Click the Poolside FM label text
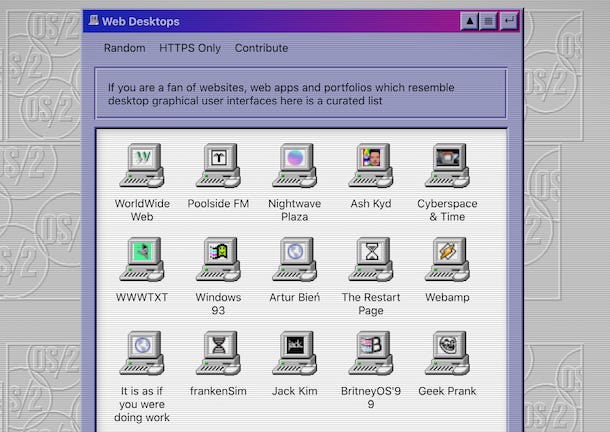The height and width of the screenshot is (432, 610). (218, 204)
